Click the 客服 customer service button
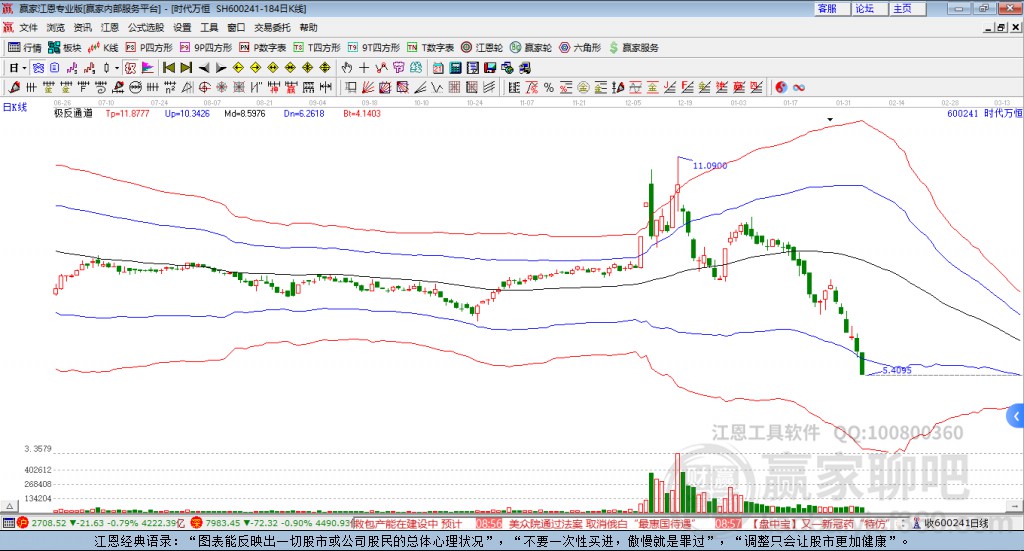Screen dimensions: 1024x551 point(831,8)
